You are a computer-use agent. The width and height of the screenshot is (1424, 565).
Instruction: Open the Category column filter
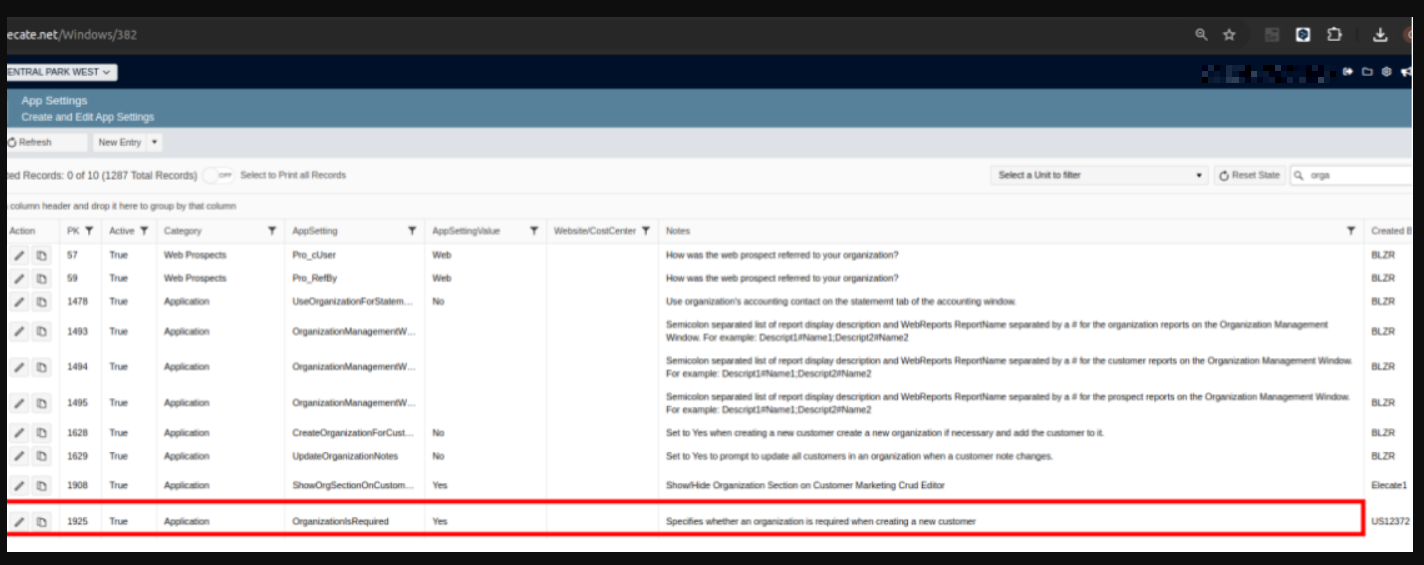pyautogui.click(x=272, y=231)
